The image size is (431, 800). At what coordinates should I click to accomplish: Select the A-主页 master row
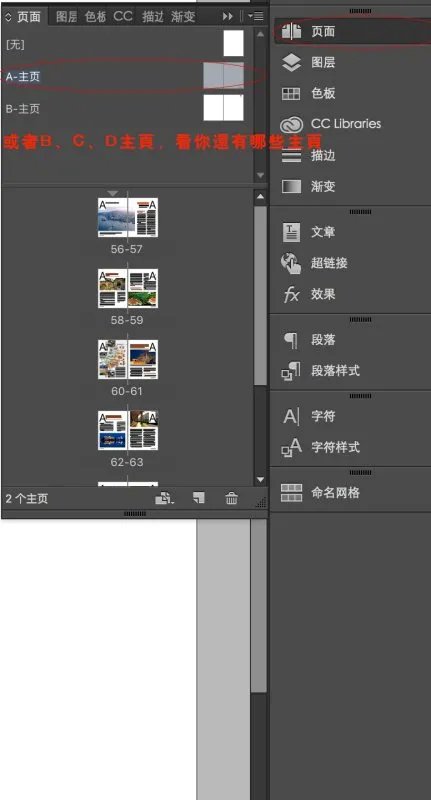128,76
